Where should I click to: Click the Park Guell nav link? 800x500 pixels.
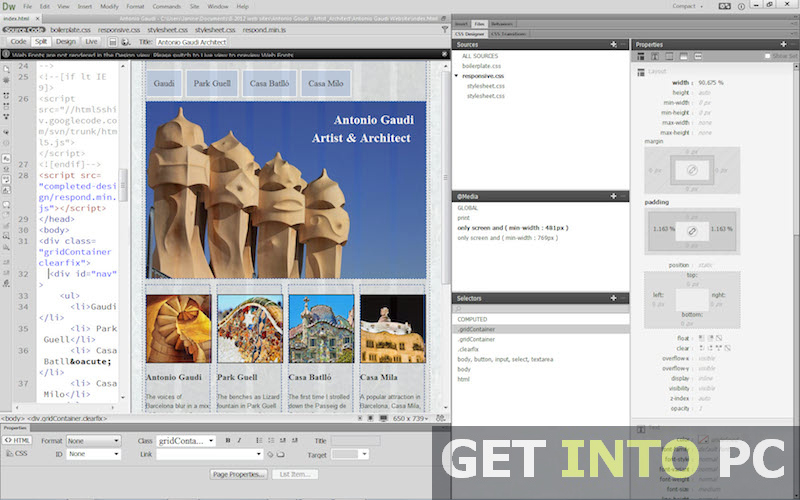pos(212,83)
